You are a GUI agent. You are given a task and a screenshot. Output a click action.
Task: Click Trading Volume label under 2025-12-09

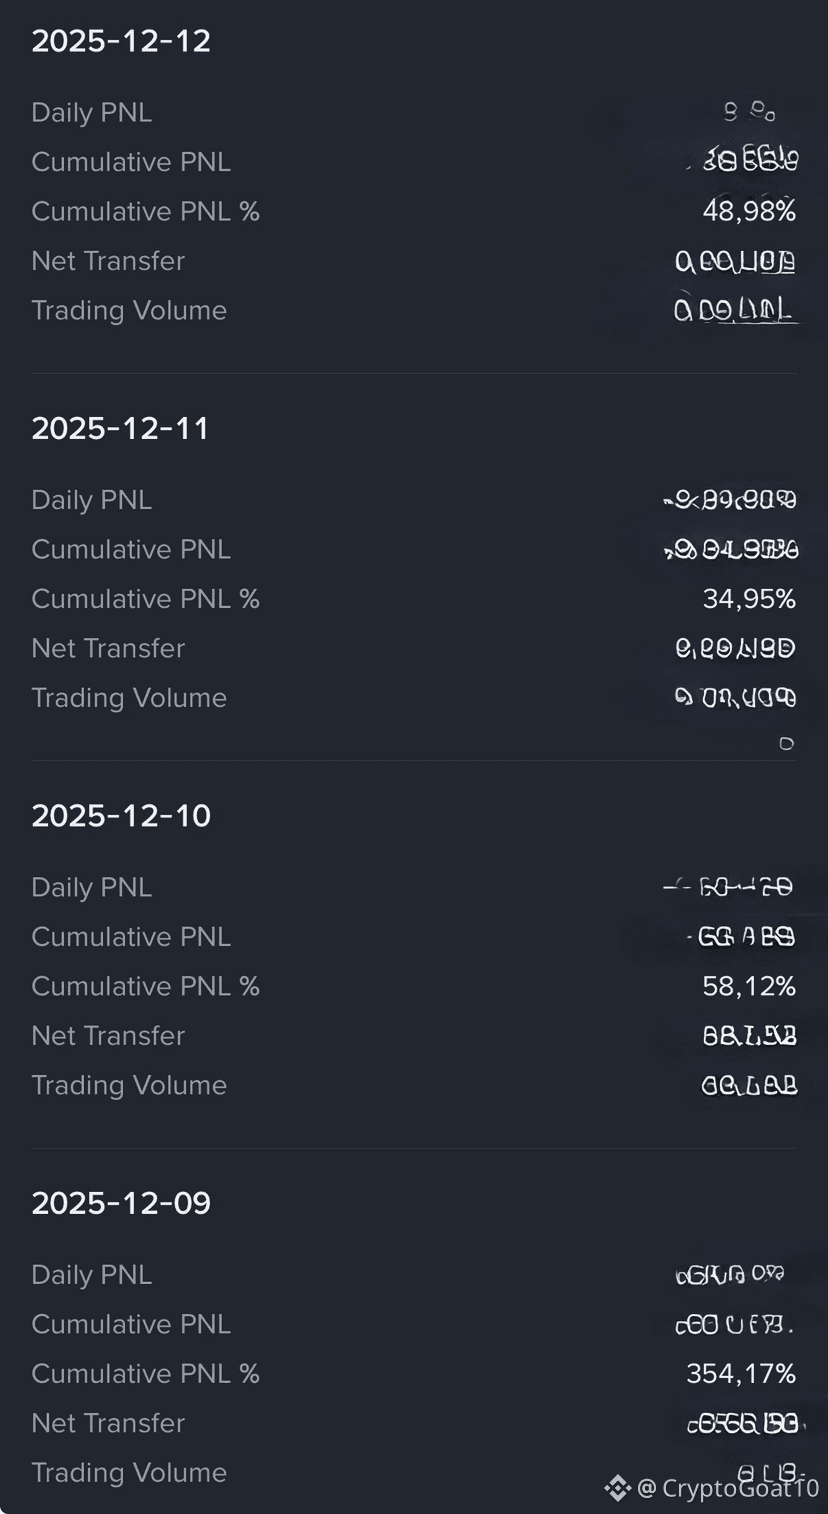pyautogui.click(x=129, y=1472)
